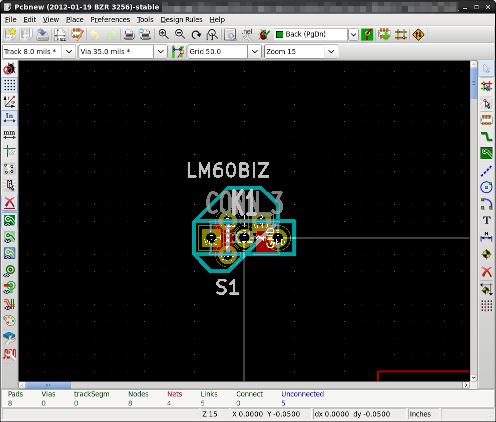
Task: Click the LM60BIZ text on canvas
Action: pyautogui.click(x=228, y=170)
